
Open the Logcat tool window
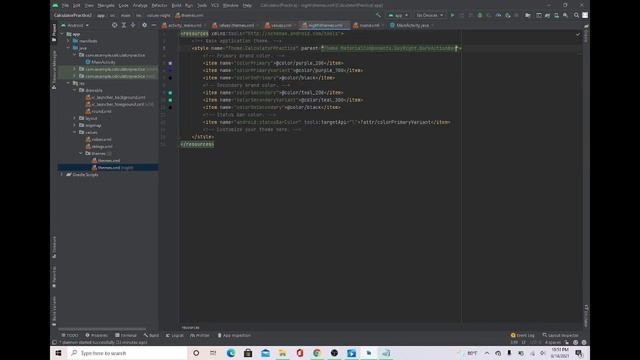[x=175, y=336]
